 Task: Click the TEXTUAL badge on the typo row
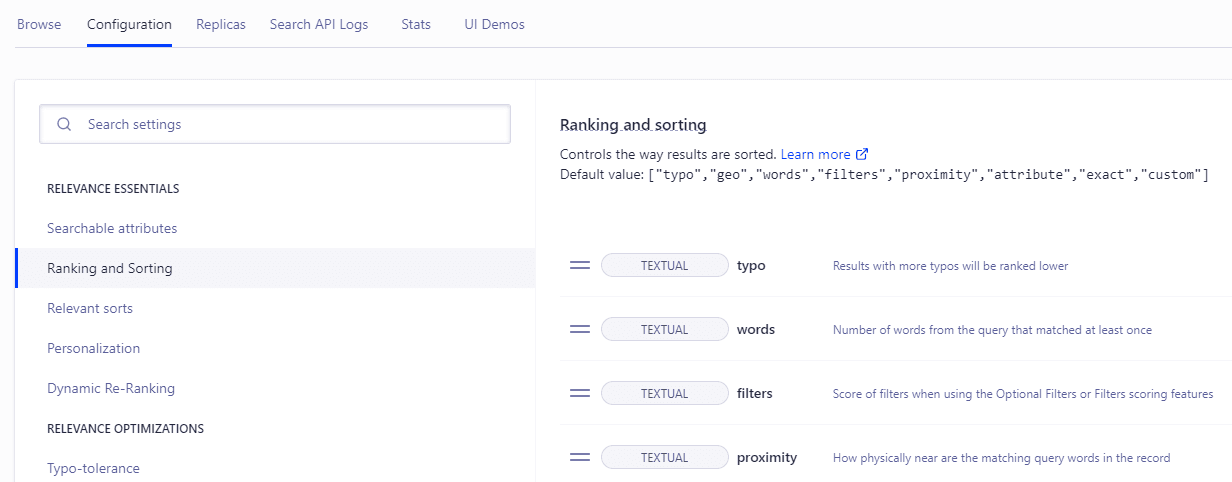(x=665, y=265)
